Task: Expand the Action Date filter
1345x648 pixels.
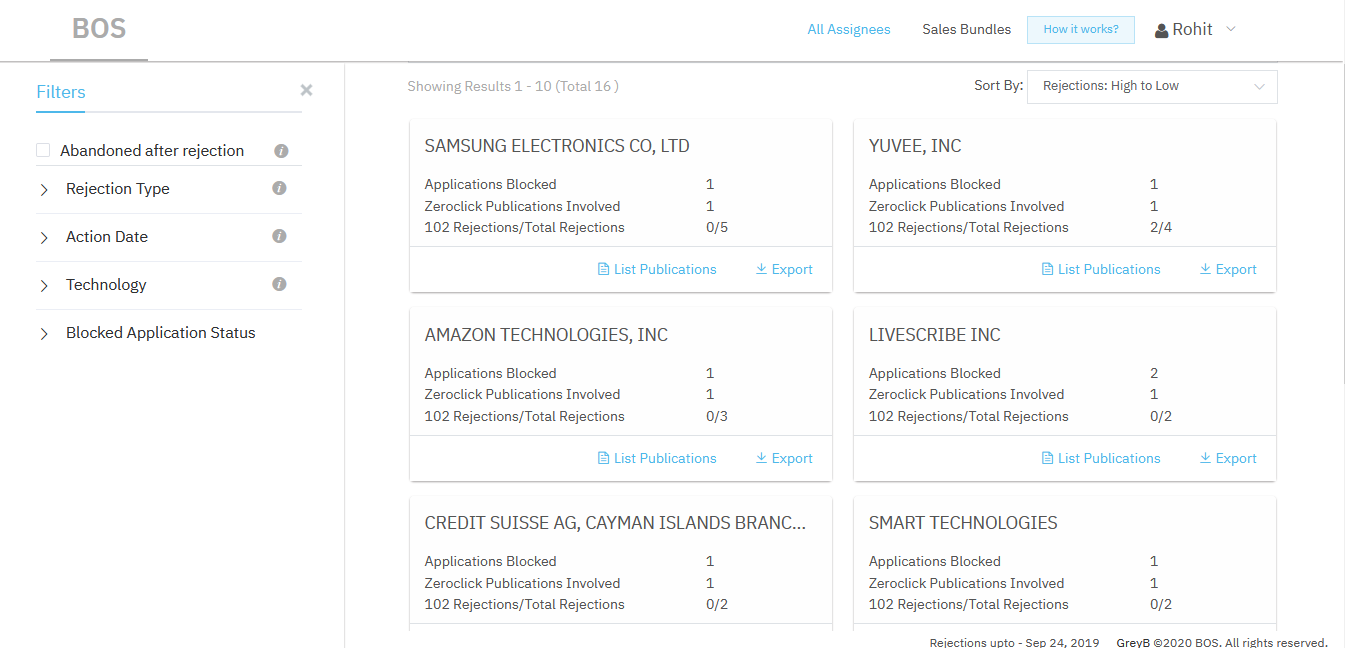Action: (x=44, y=237)
